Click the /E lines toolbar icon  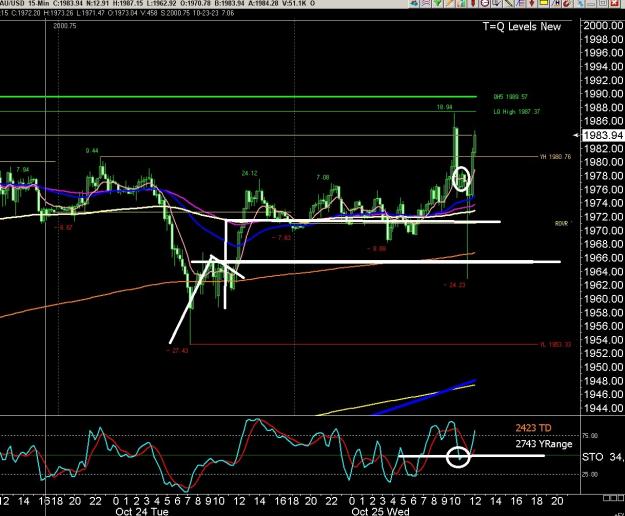520,3
